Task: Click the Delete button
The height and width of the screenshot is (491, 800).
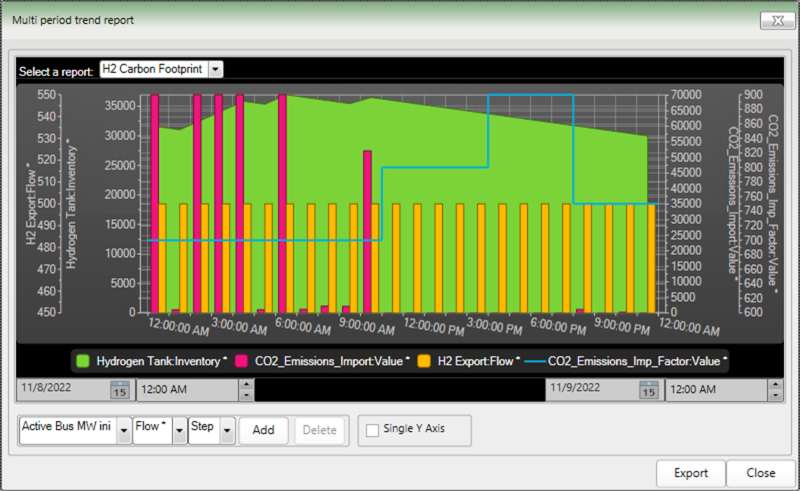Action: tap(319, 430)
